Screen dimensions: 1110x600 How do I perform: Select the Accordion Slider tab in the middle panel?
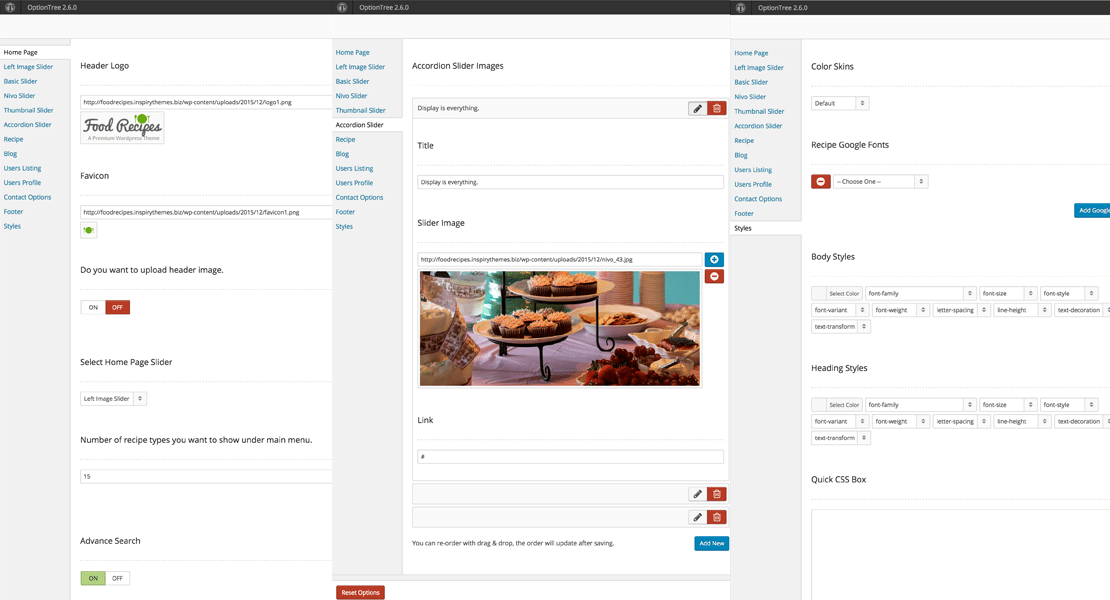(360, 125)
